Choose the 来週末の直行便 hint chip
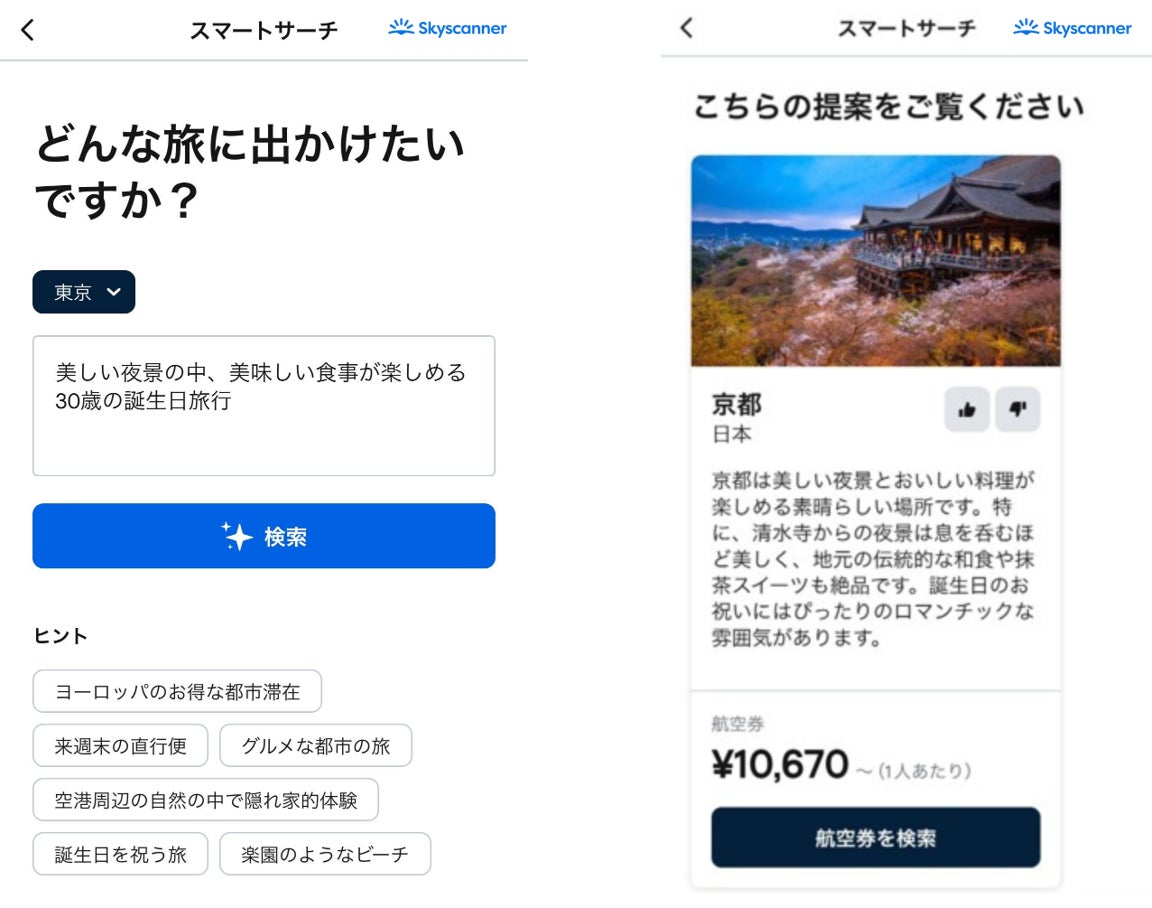The image size is (1152, 908). coord(120,745)
